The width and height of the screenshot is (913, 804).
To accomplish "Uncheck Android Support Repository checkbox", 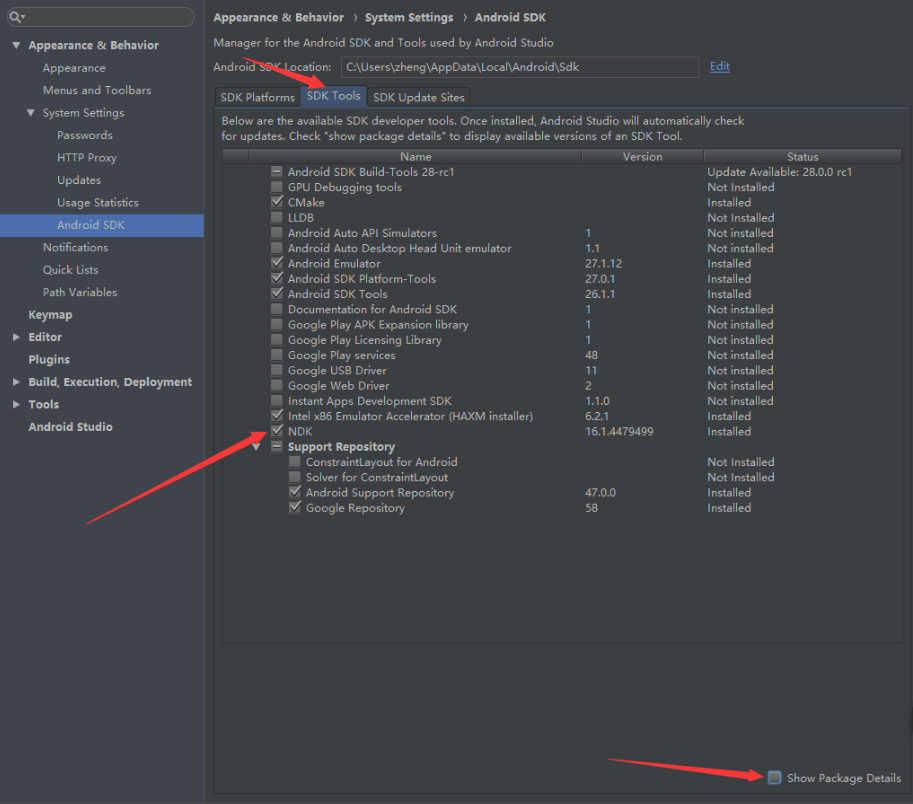I will 295,492.
